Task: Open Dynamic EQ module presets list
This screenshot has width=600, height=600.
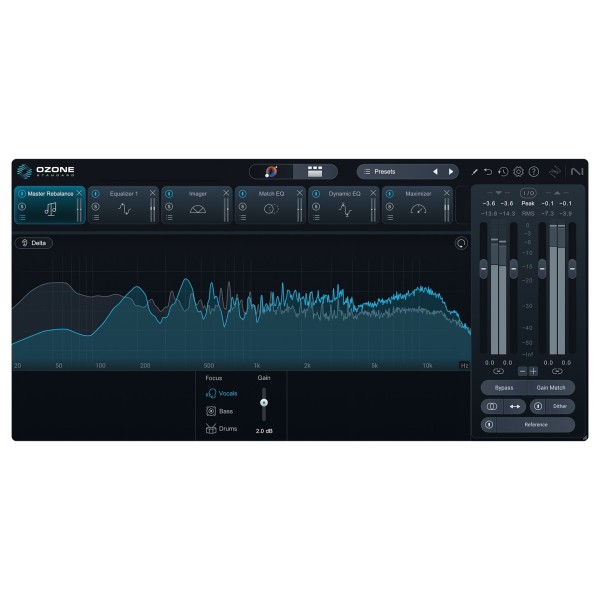Action: pos(316,218)
